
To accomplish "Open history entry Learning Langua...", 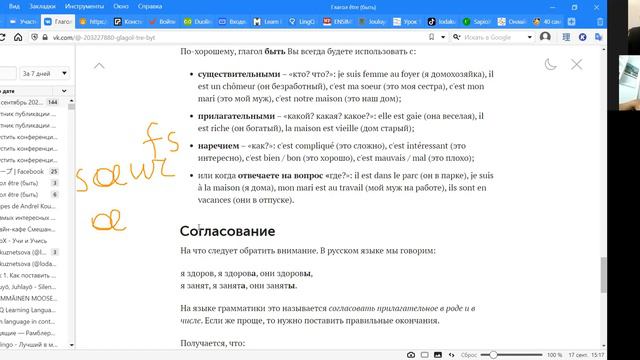I will click(29, 310).
